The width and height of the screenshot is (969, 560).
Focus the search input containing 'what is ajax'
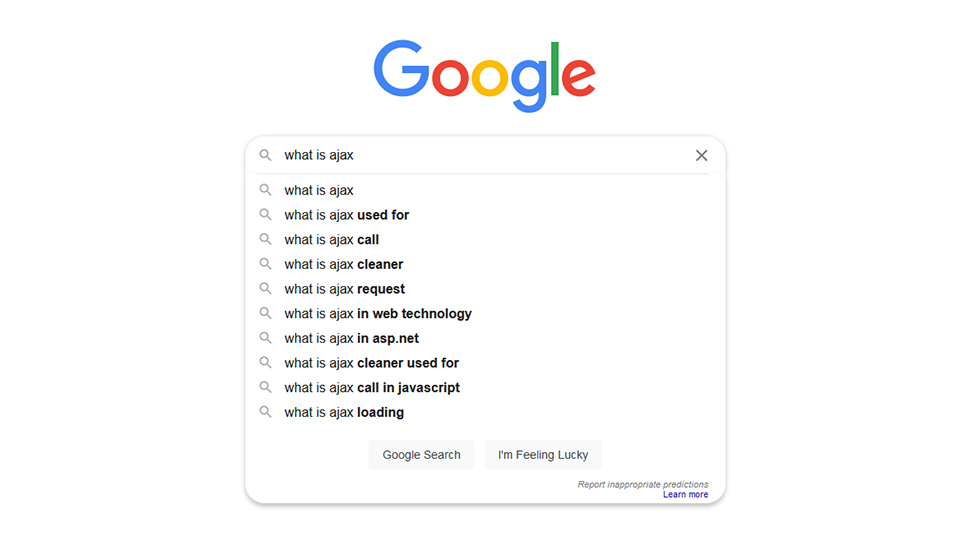484,155
